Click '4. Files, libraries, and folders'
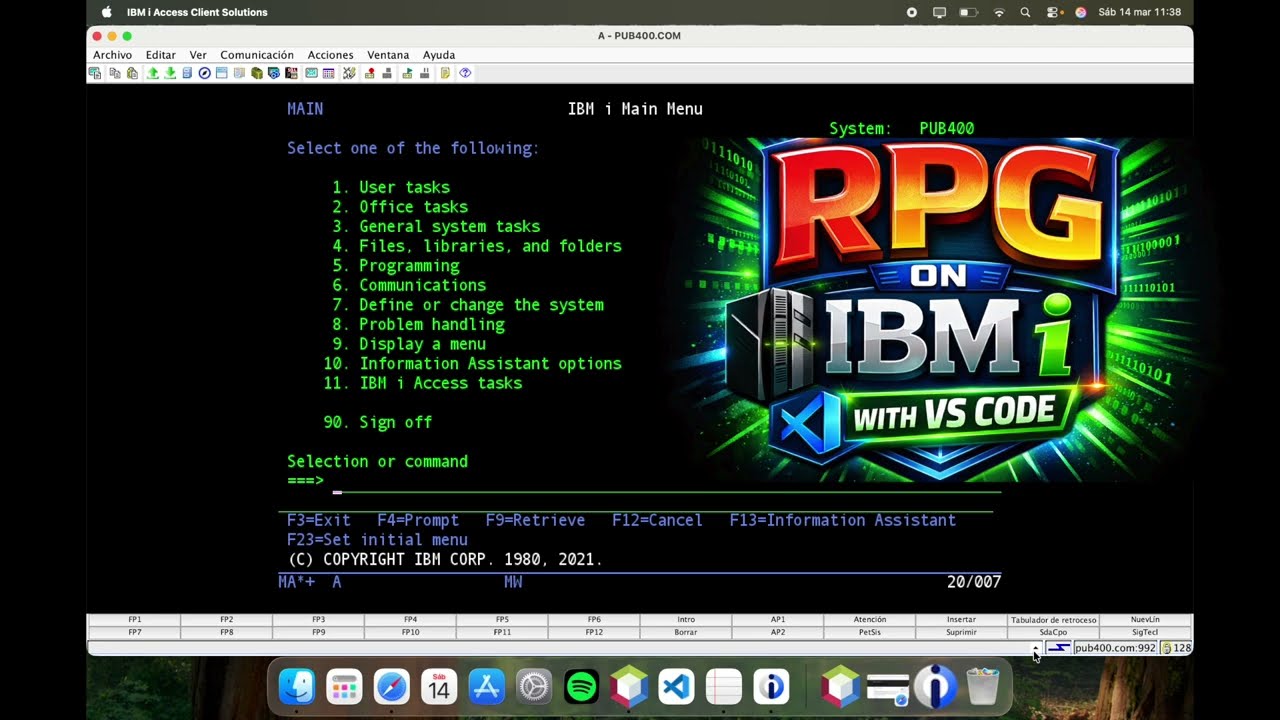Viewport: 1280px width, 720px height. pos(477,246)
